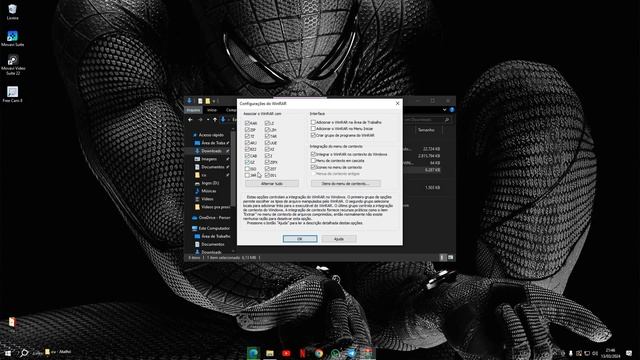Click the Alternar tudo button
The height and width of the screenshot is (360, 640).
[272, 184]
